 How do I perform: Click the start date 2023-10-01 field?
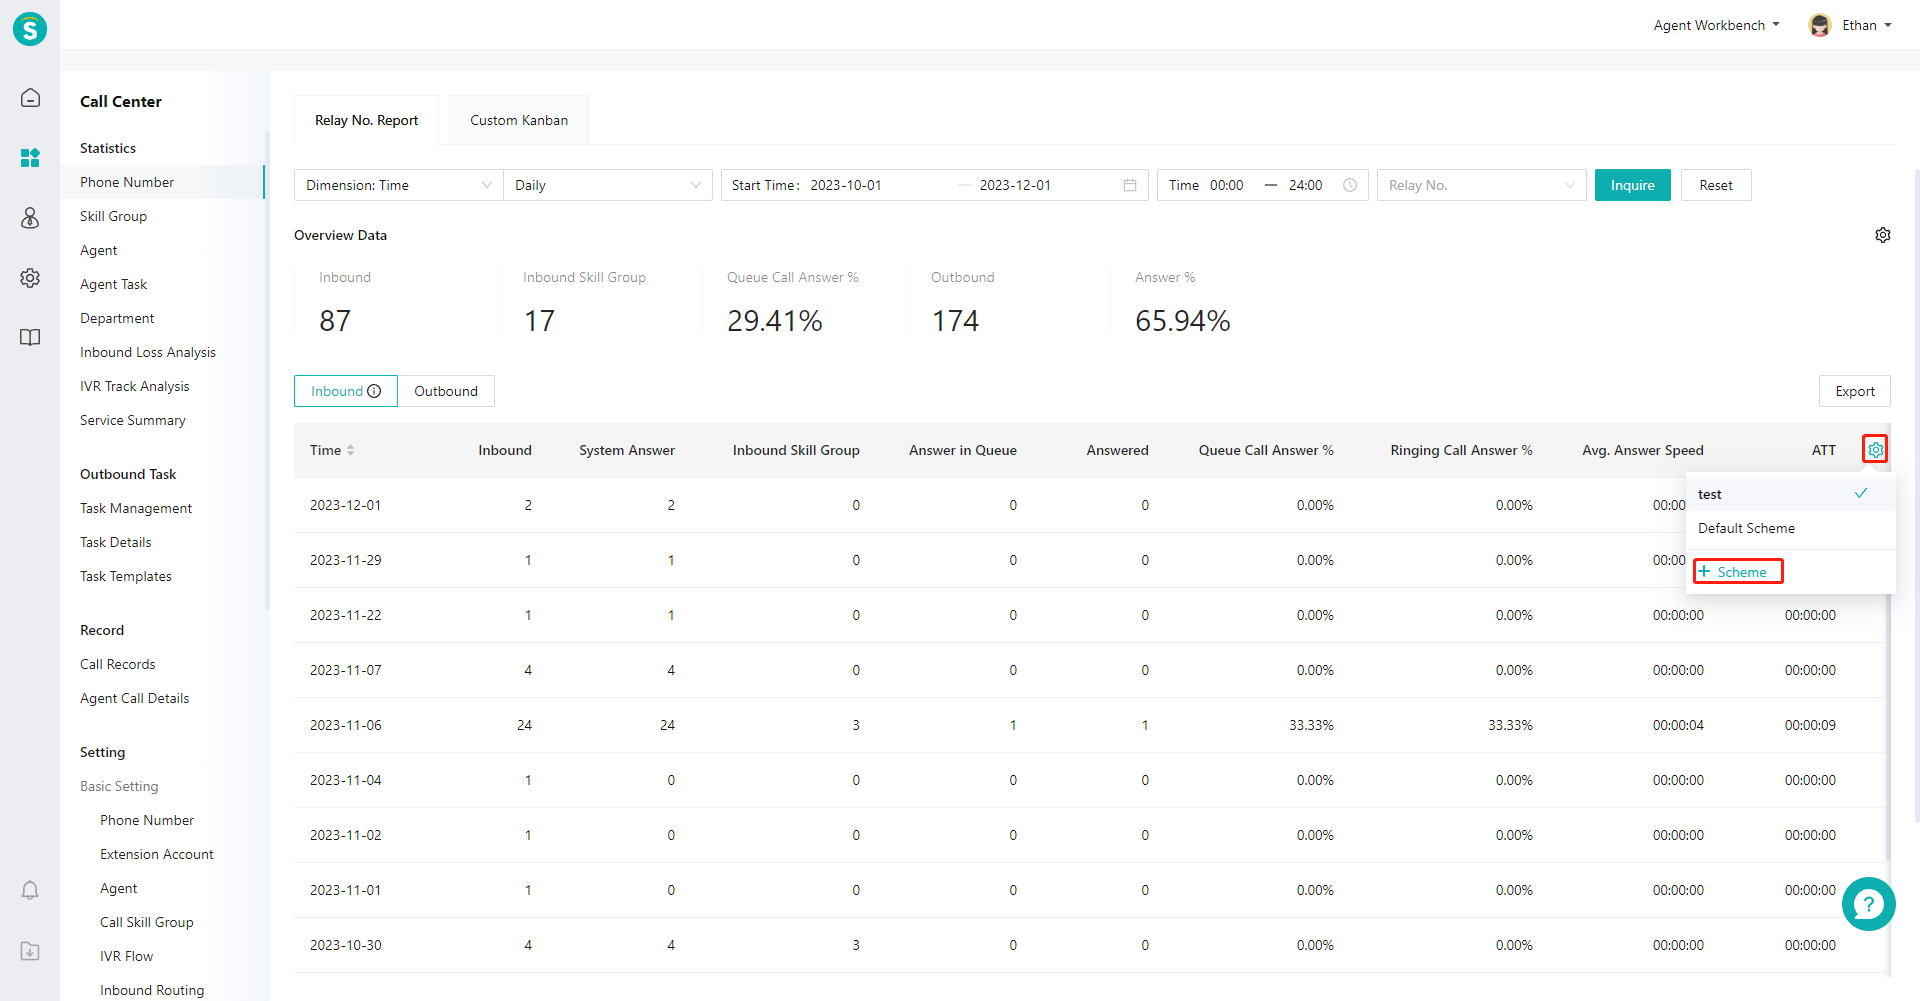pos(846,185)
